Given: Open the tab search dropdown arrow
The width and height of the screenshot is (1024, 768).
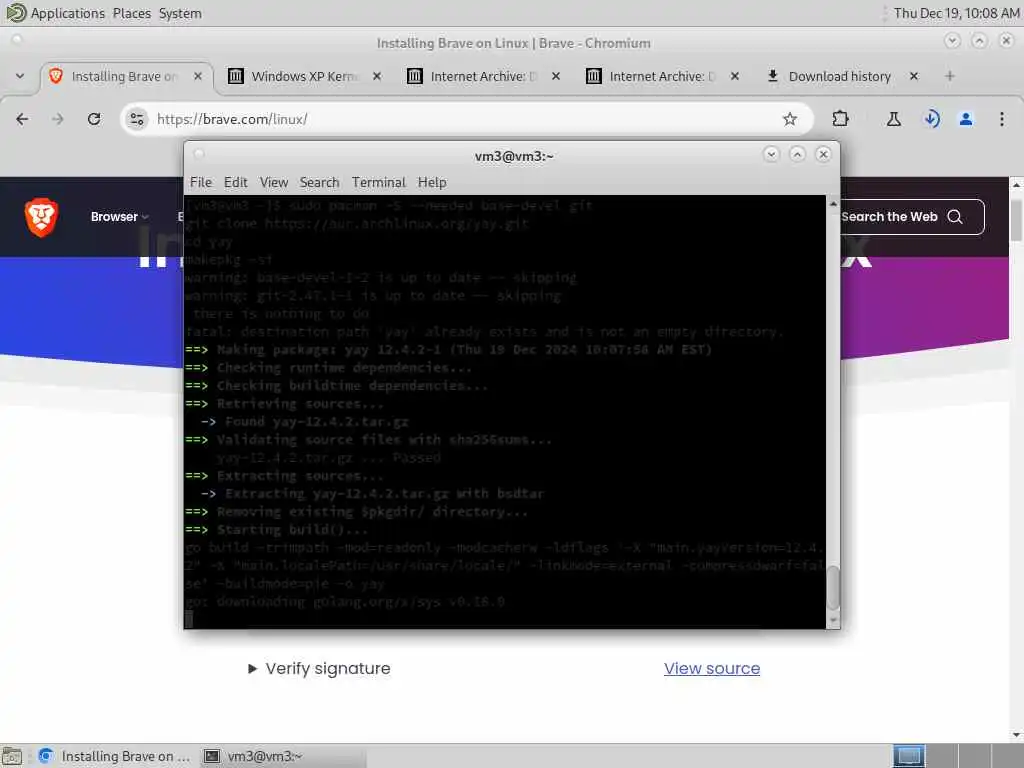Looking at the screenshot, I should pos(20,76).
